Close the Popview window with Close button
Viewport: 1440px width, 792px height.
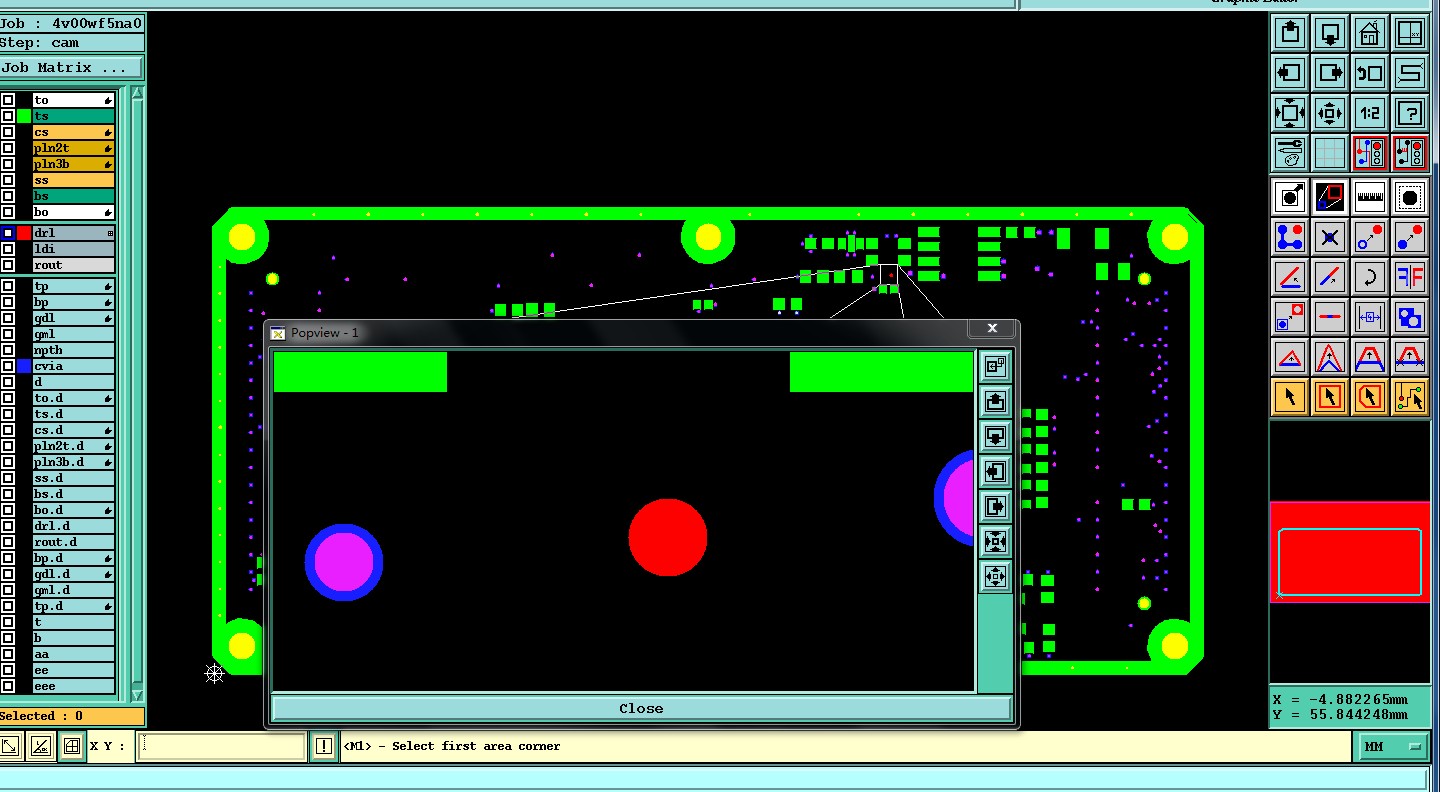(641, 708)
